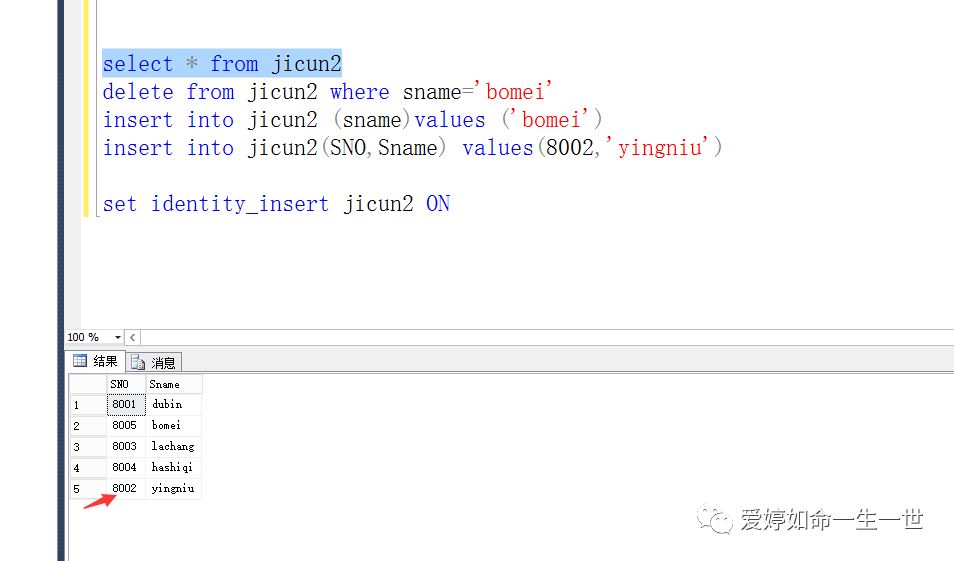Select row header 1 in results
The width and height of the screenshot is (954, 561).
[x=88, y=405]
